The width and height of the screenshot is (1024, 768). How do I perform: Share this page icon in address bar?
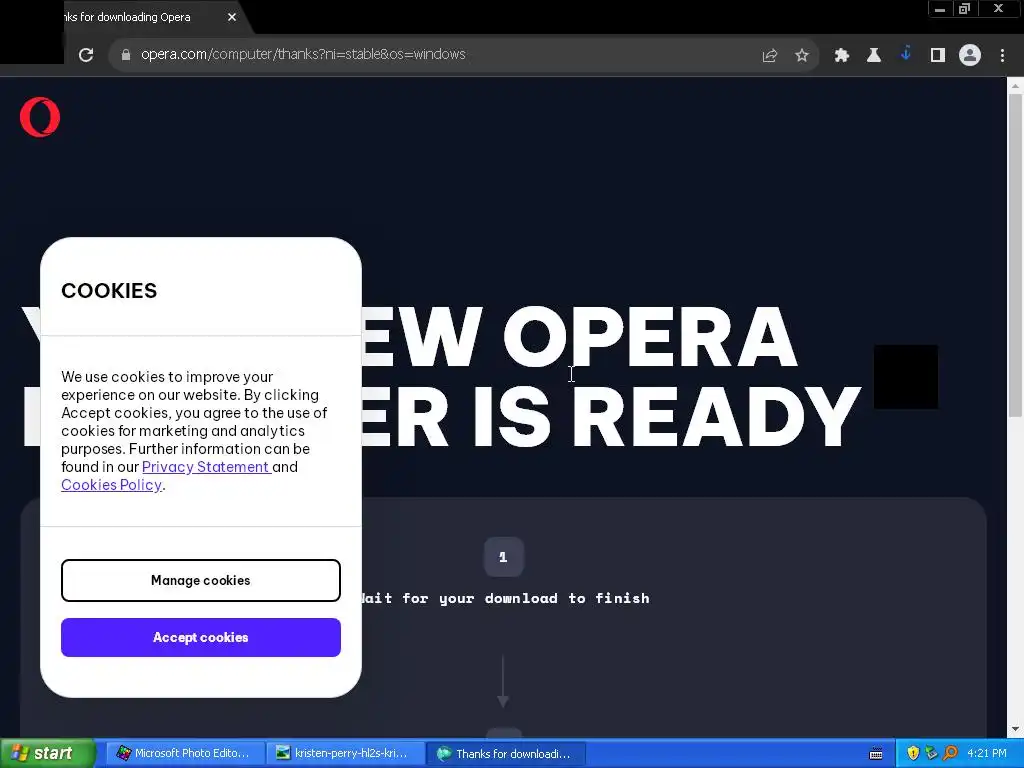pos(770,56)
